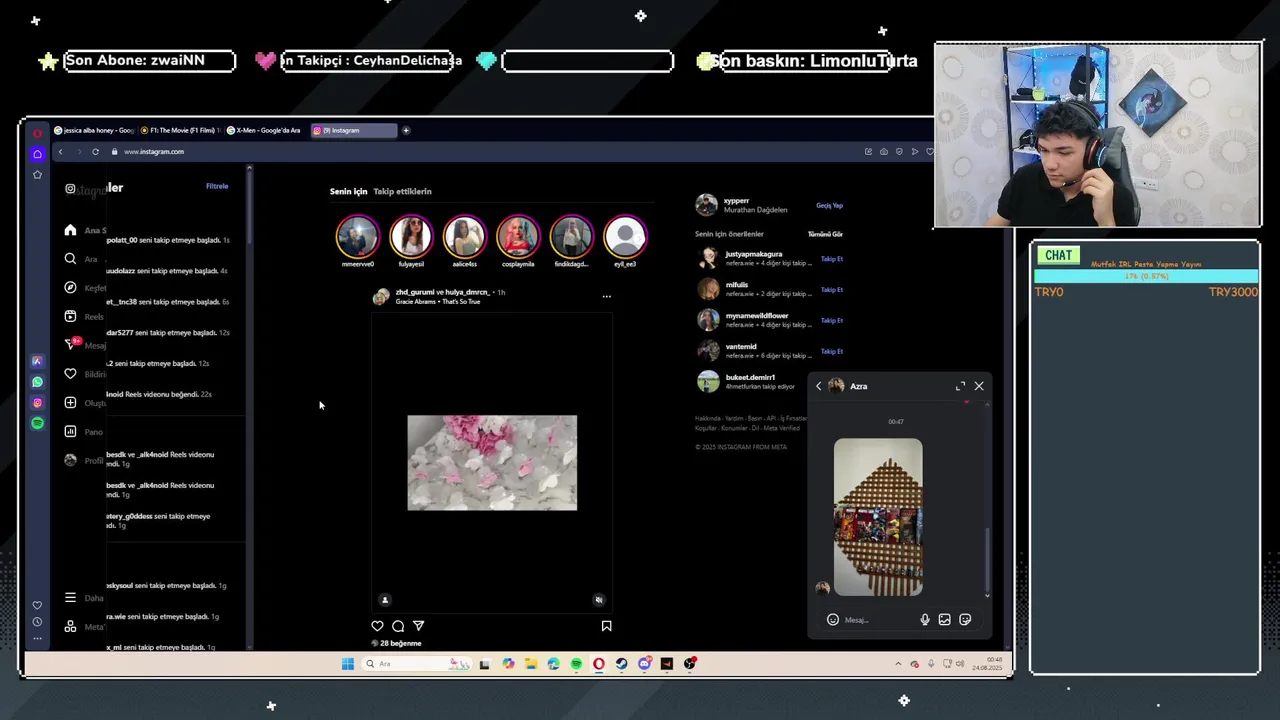The image size is (1280, 720).
Task: Like the post with the heart icon
Action: tap(377, 626)
